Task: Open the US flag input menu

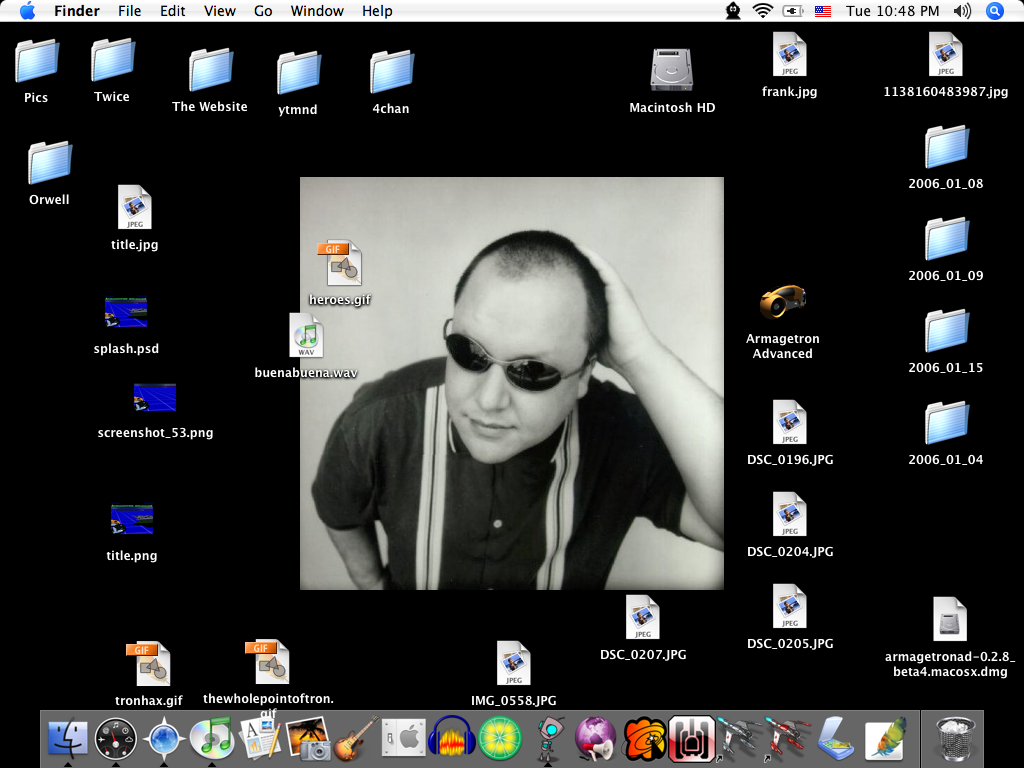Action: [822, 11]
